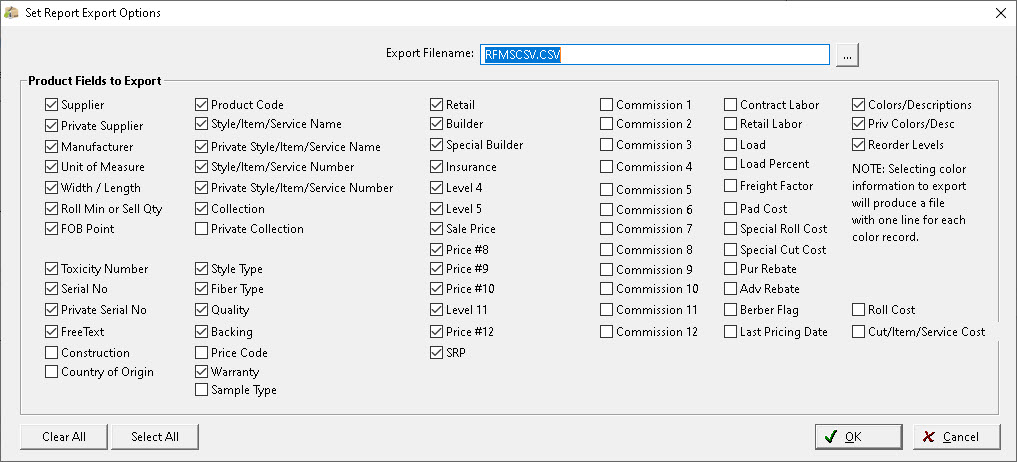Toggle the Reorder Levels checkbox
Screen dimensions: 1017x462
coord(858,145)
